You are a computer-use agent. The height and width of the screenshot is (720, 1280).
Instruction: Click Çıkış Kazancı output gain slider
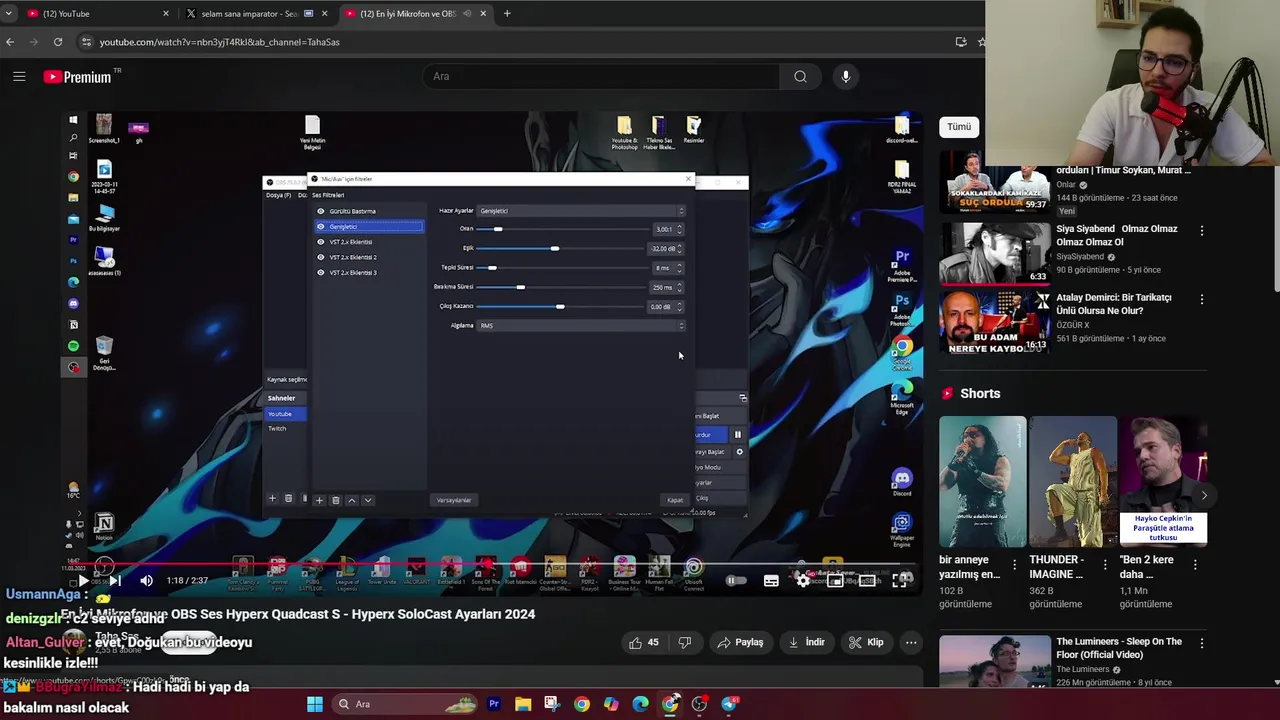562,306
